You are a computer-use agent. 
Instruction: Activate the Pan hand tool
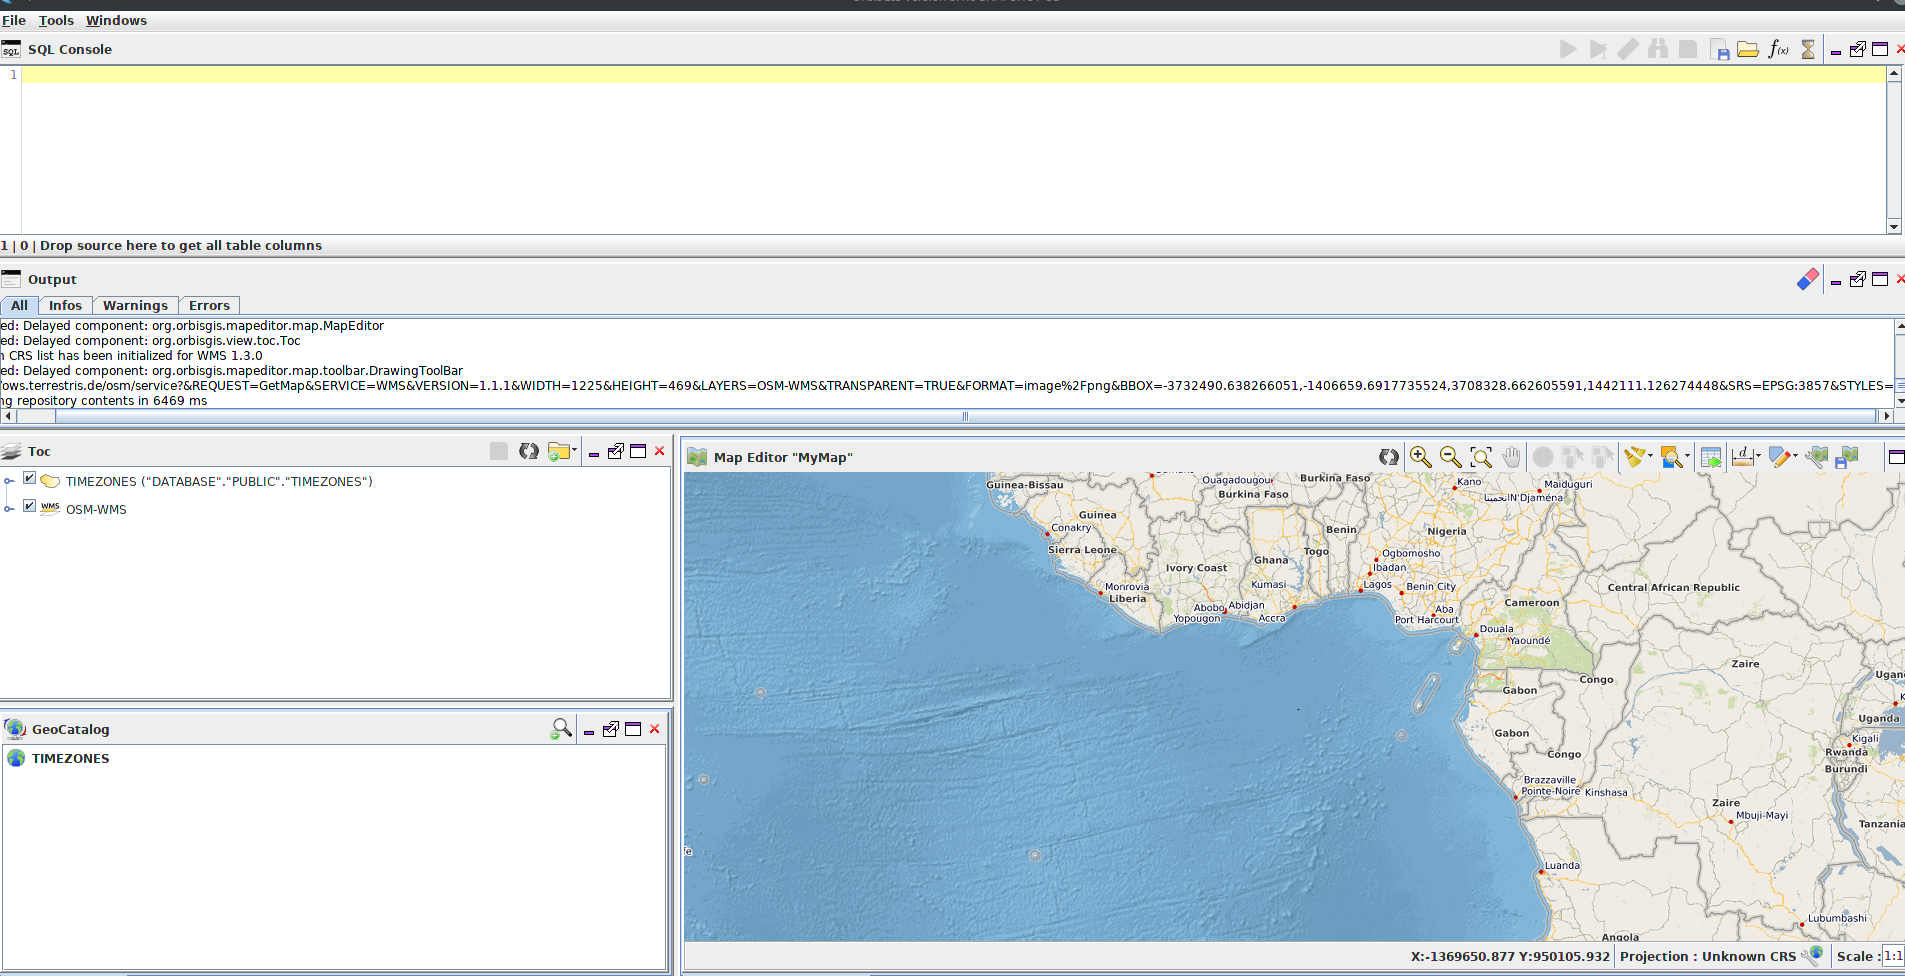click(1511, 458)
